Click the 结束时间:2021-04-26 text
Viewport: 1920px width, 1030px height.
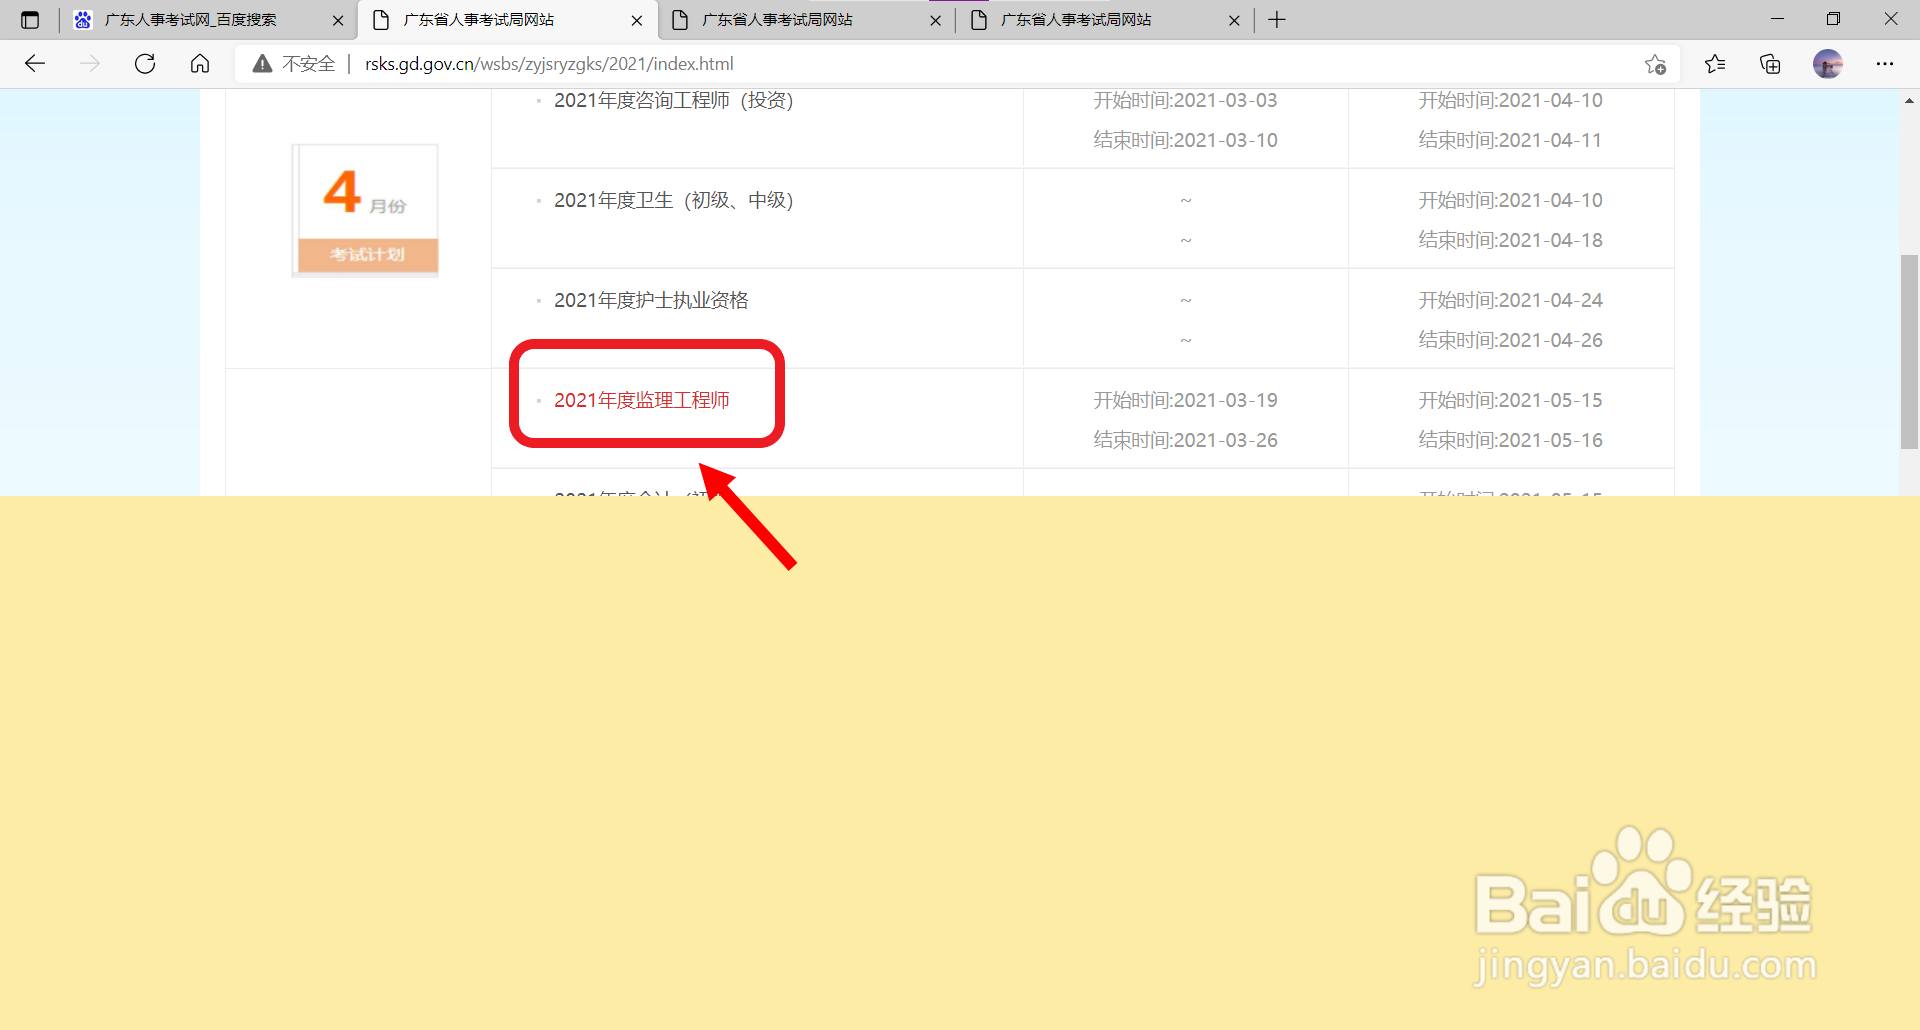click(1510, 340)
